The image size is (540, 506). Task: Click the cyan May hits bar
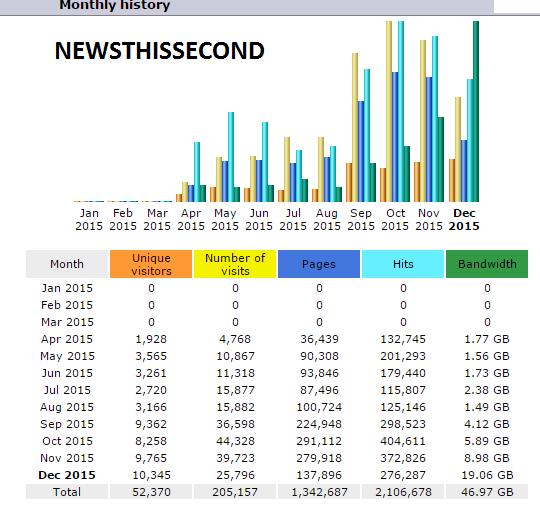(231, 157)
